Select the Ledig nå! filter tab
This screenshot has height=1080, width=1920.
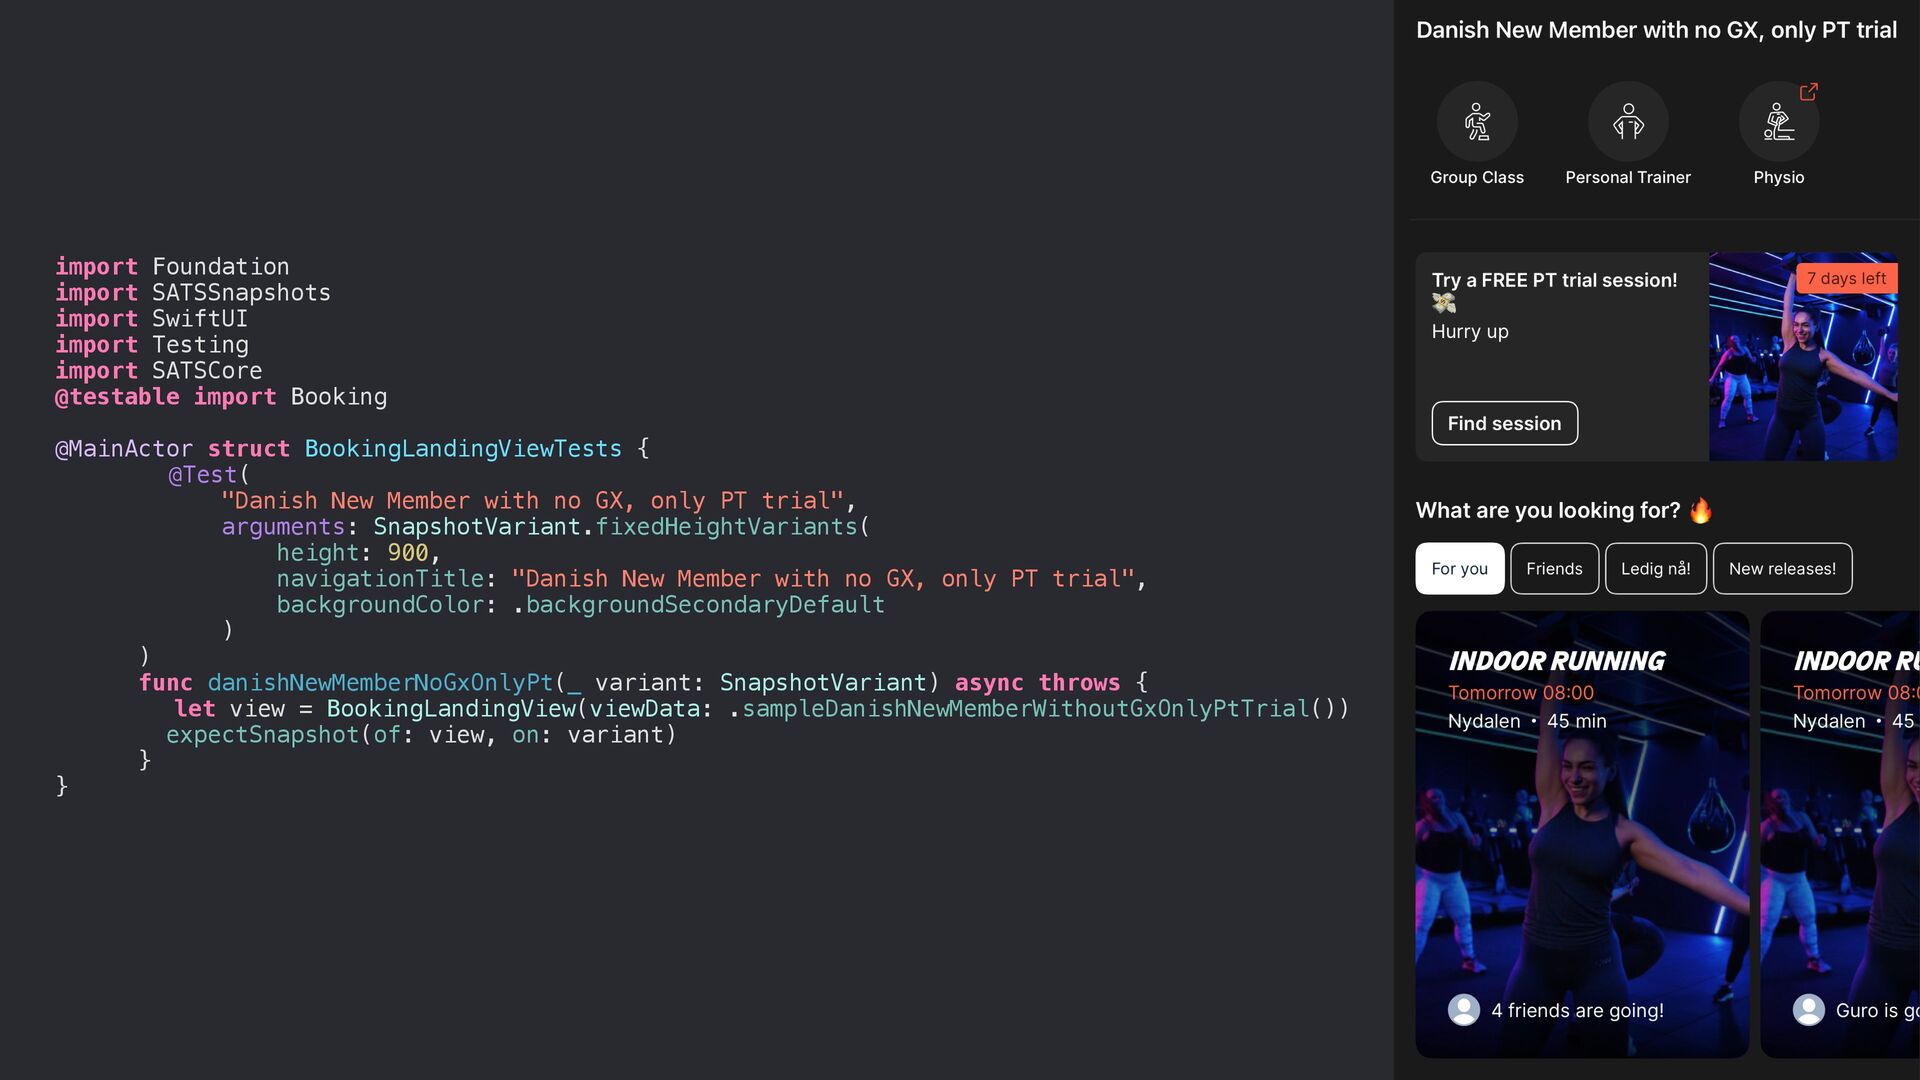point(1655,569)
